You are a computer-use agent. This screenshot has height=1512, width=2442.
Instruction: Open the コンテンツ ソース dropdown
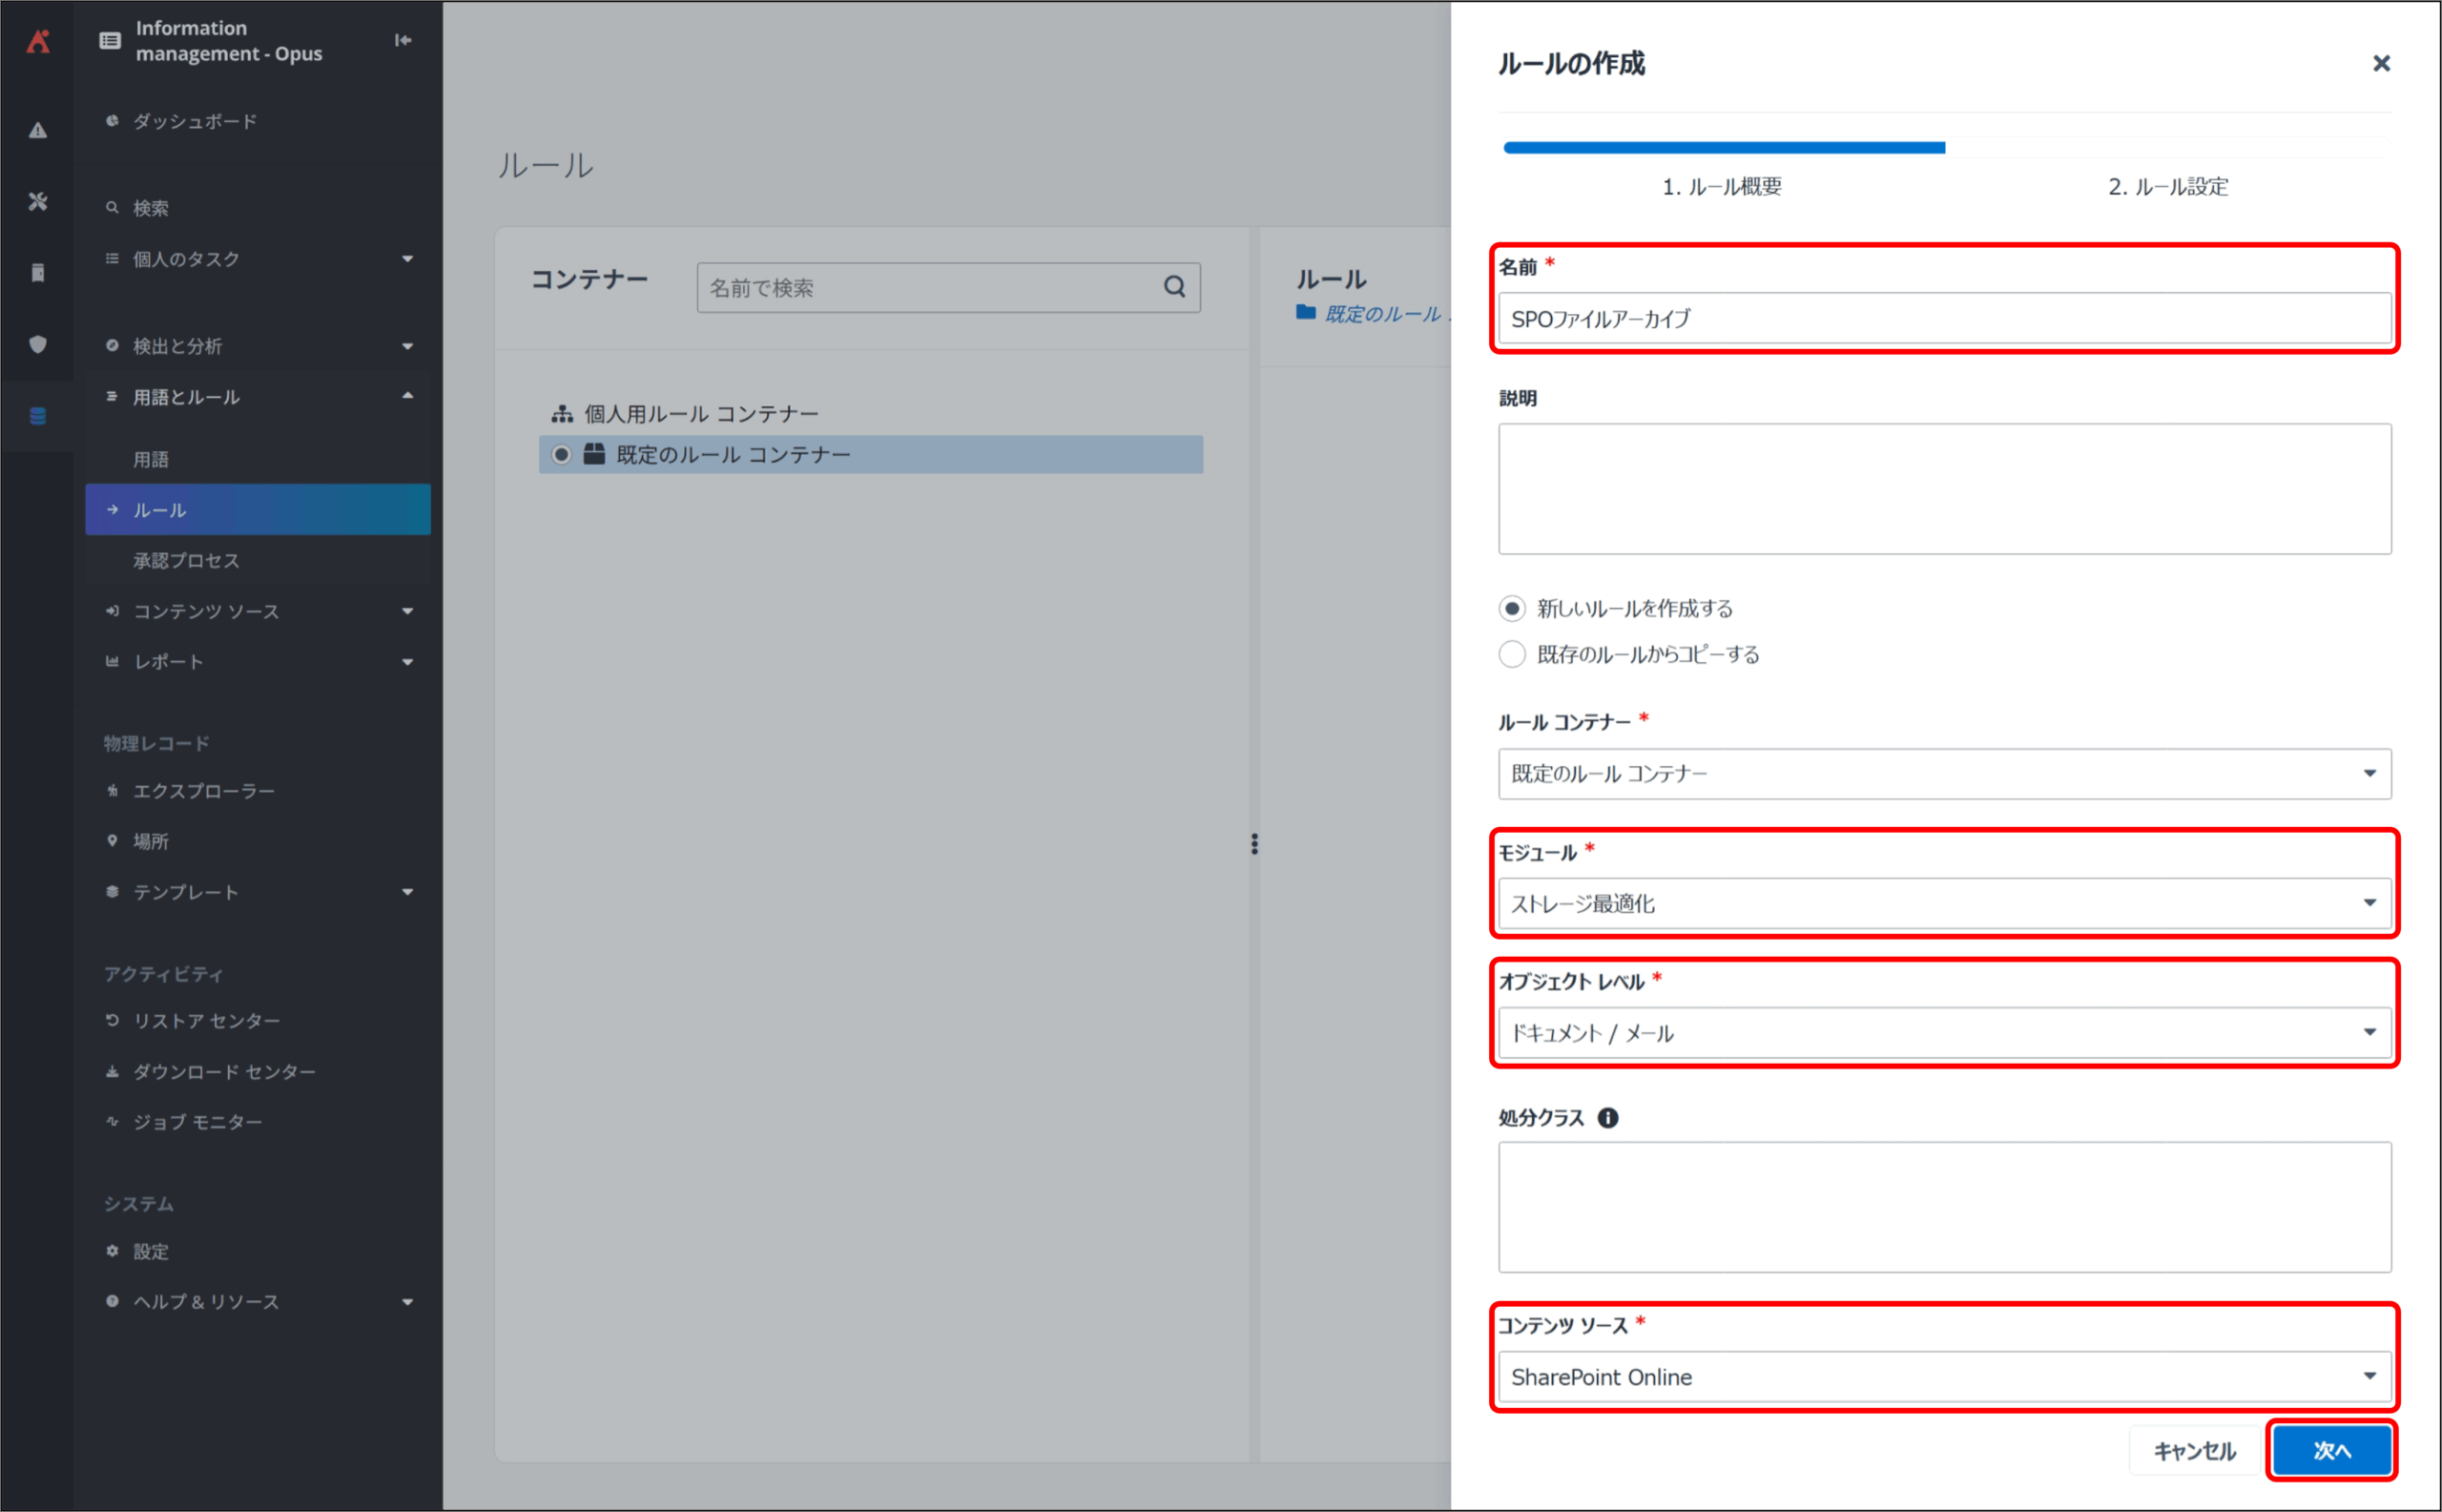pyautogui.click(x=1943, y=1376)
